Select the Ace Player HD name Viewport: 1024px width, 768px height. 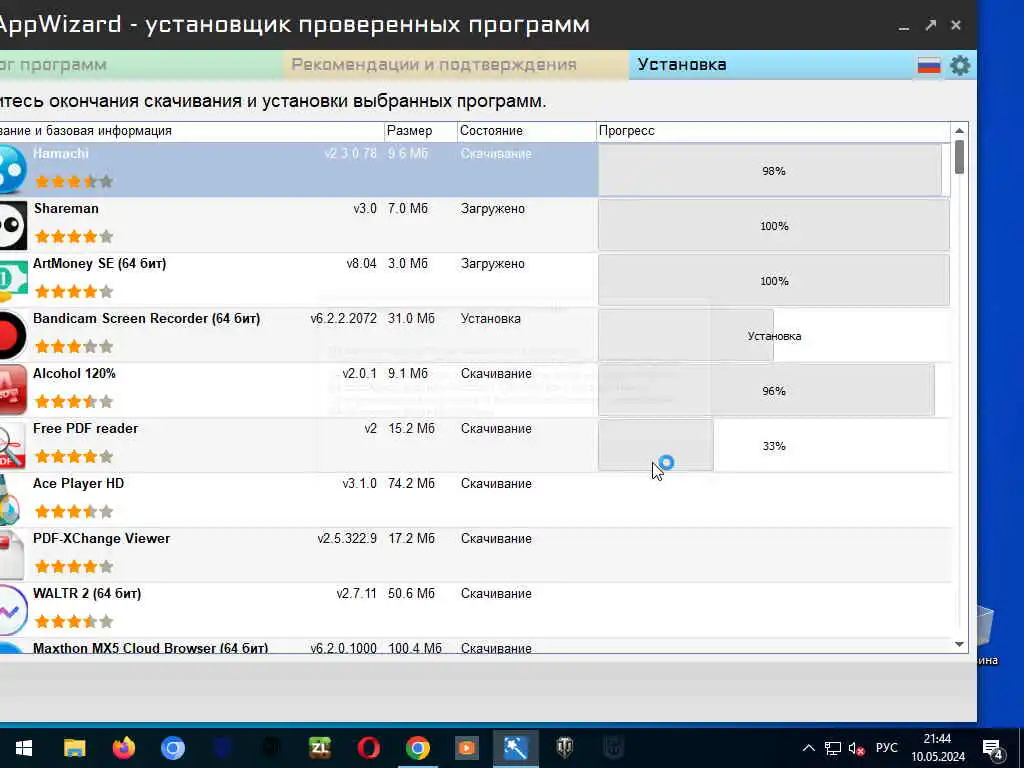pyautogui.click(x=78, y=483)
